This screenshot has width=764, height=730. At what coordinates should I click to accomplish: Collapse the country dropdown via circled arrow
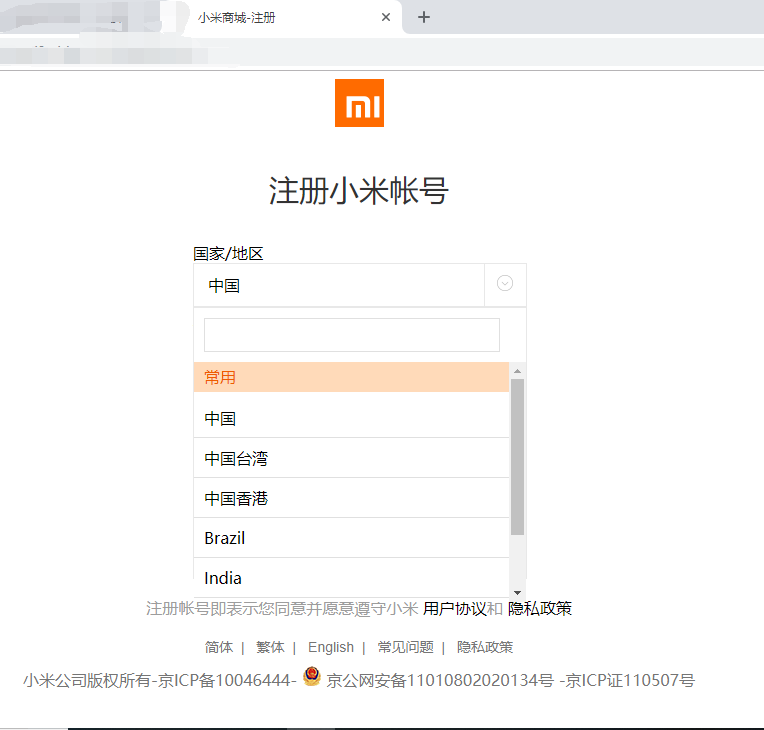point(505,284)
